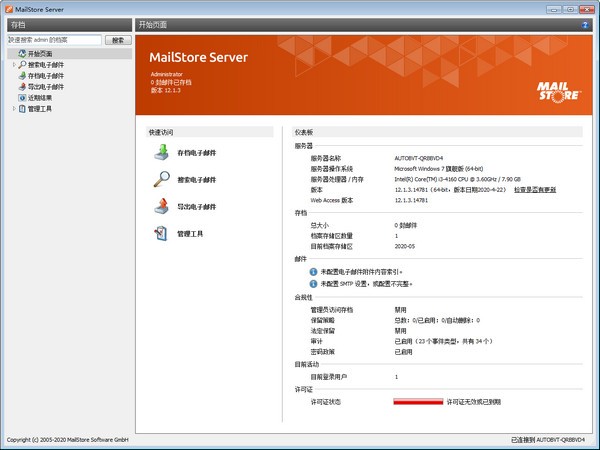Click the 存档电子邮件 quick access icon

(x=161, y=152)
